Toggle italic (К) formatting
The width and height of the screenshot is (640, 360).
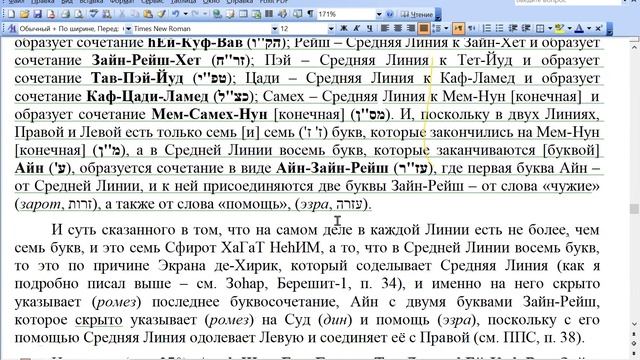[356, 28]
